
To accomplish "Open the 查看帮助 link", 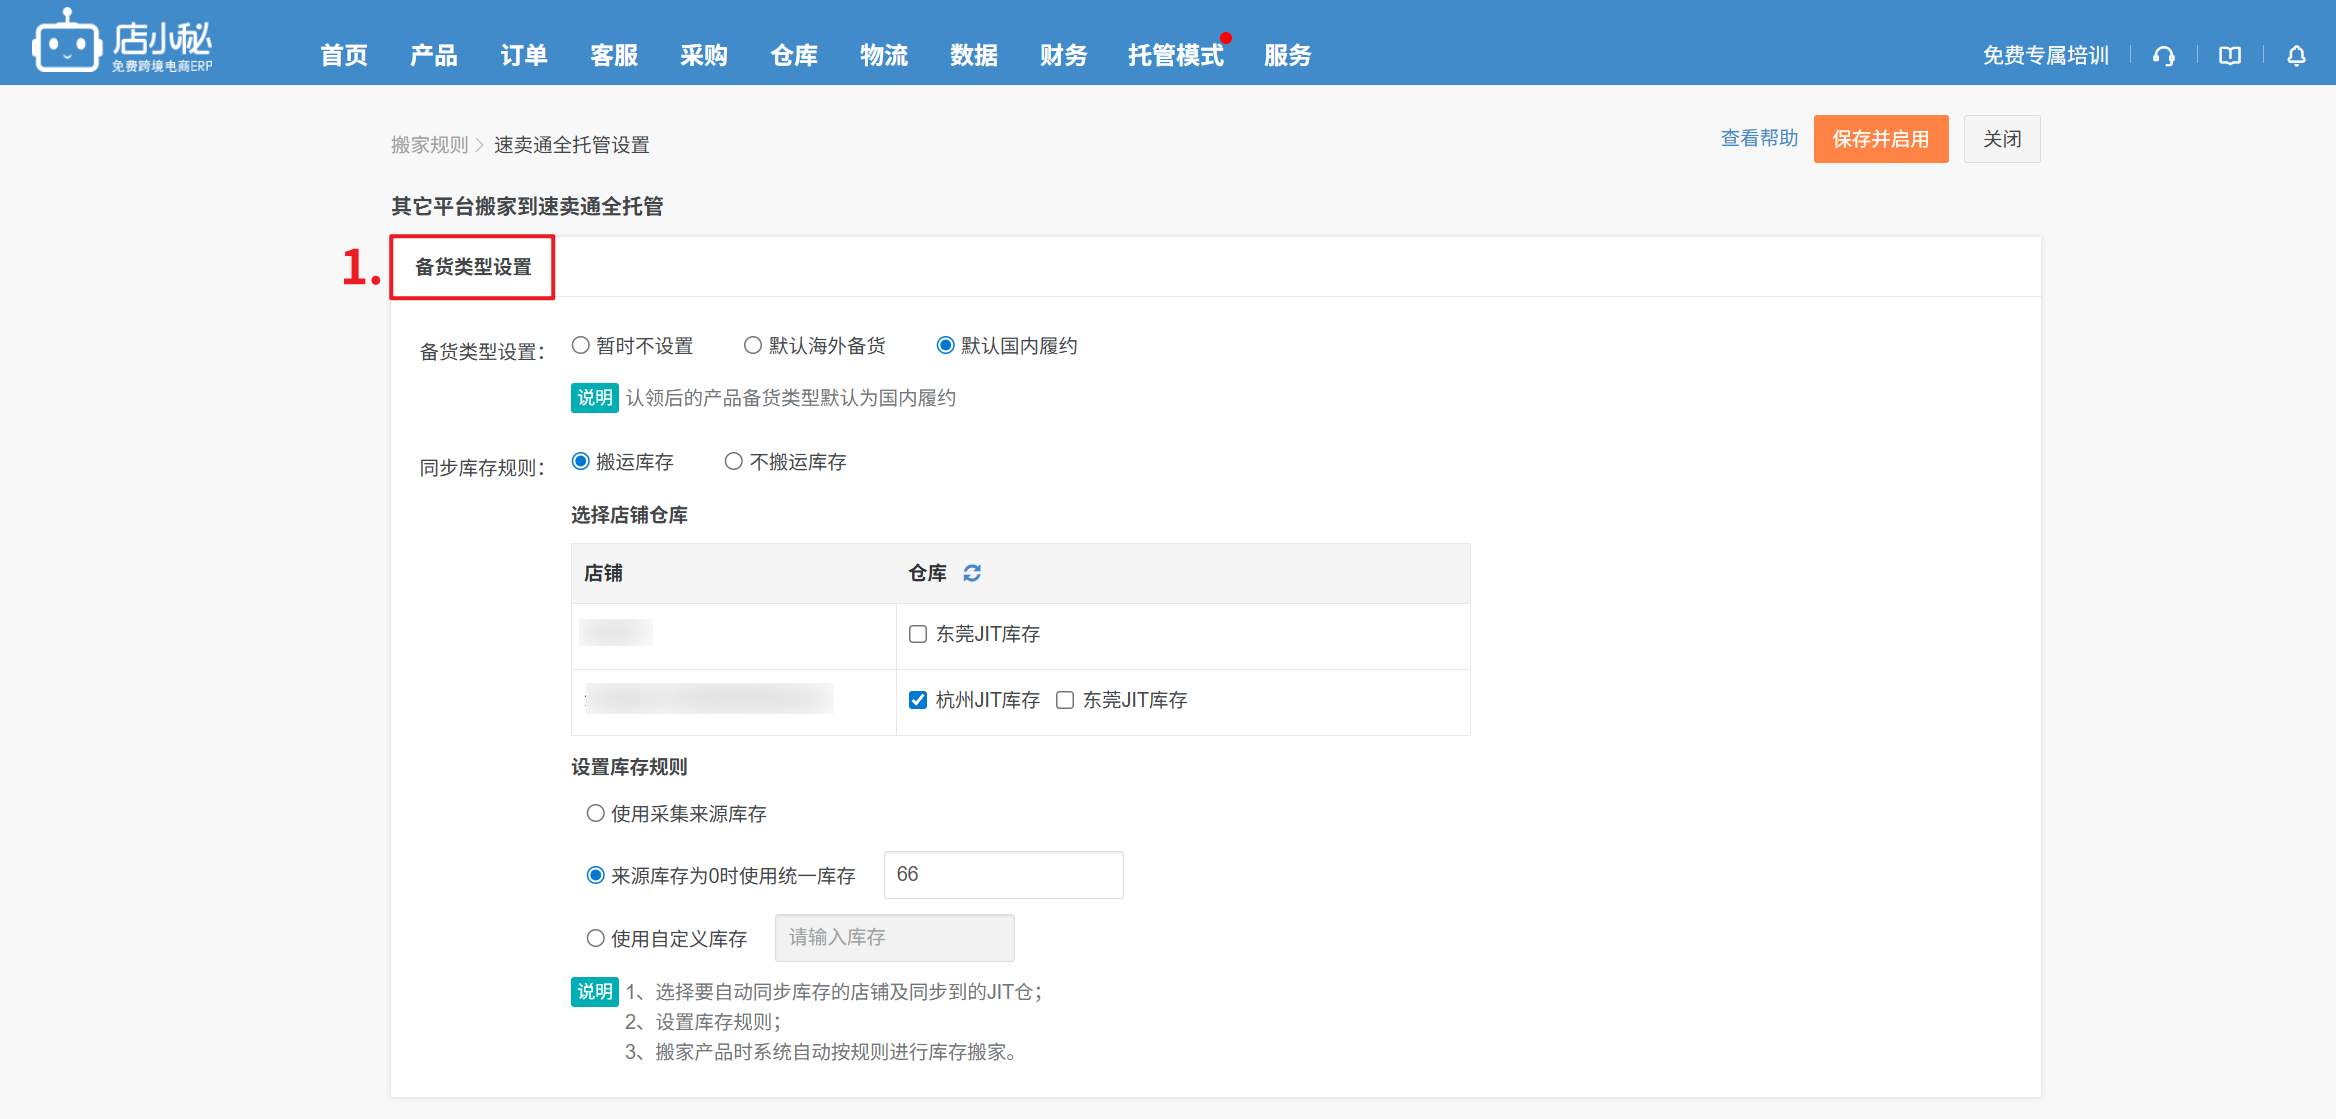I will coord(1758,139).
